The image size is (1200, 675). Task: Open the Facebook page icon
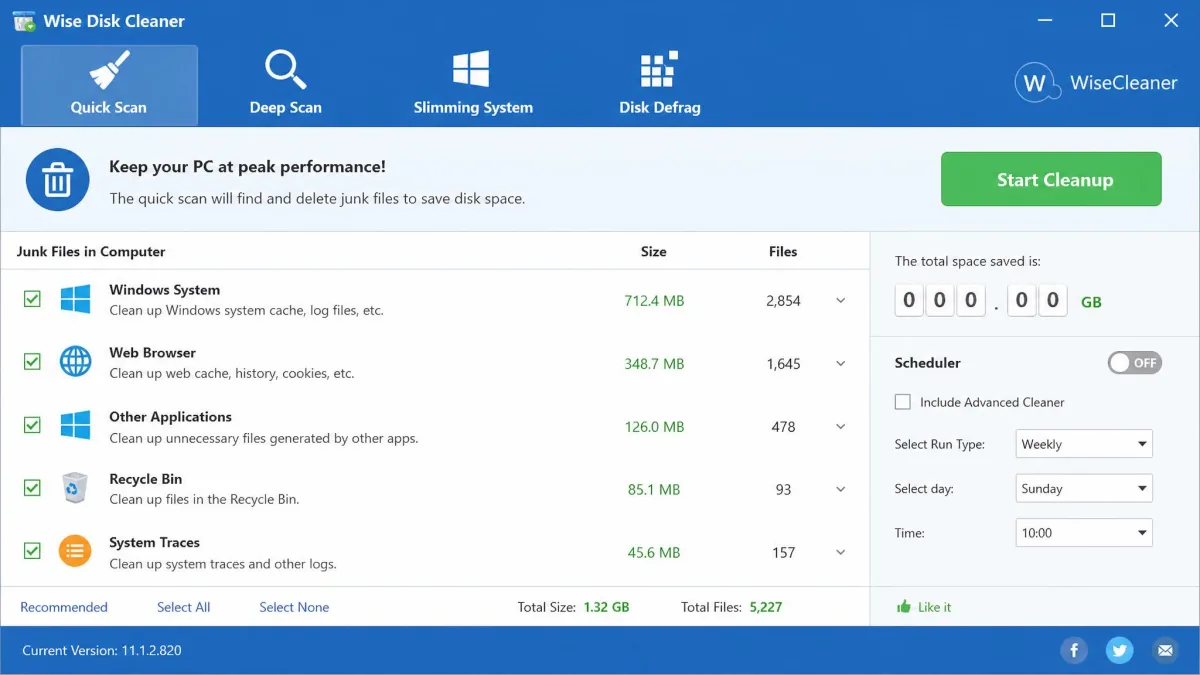coord(1074,651)
